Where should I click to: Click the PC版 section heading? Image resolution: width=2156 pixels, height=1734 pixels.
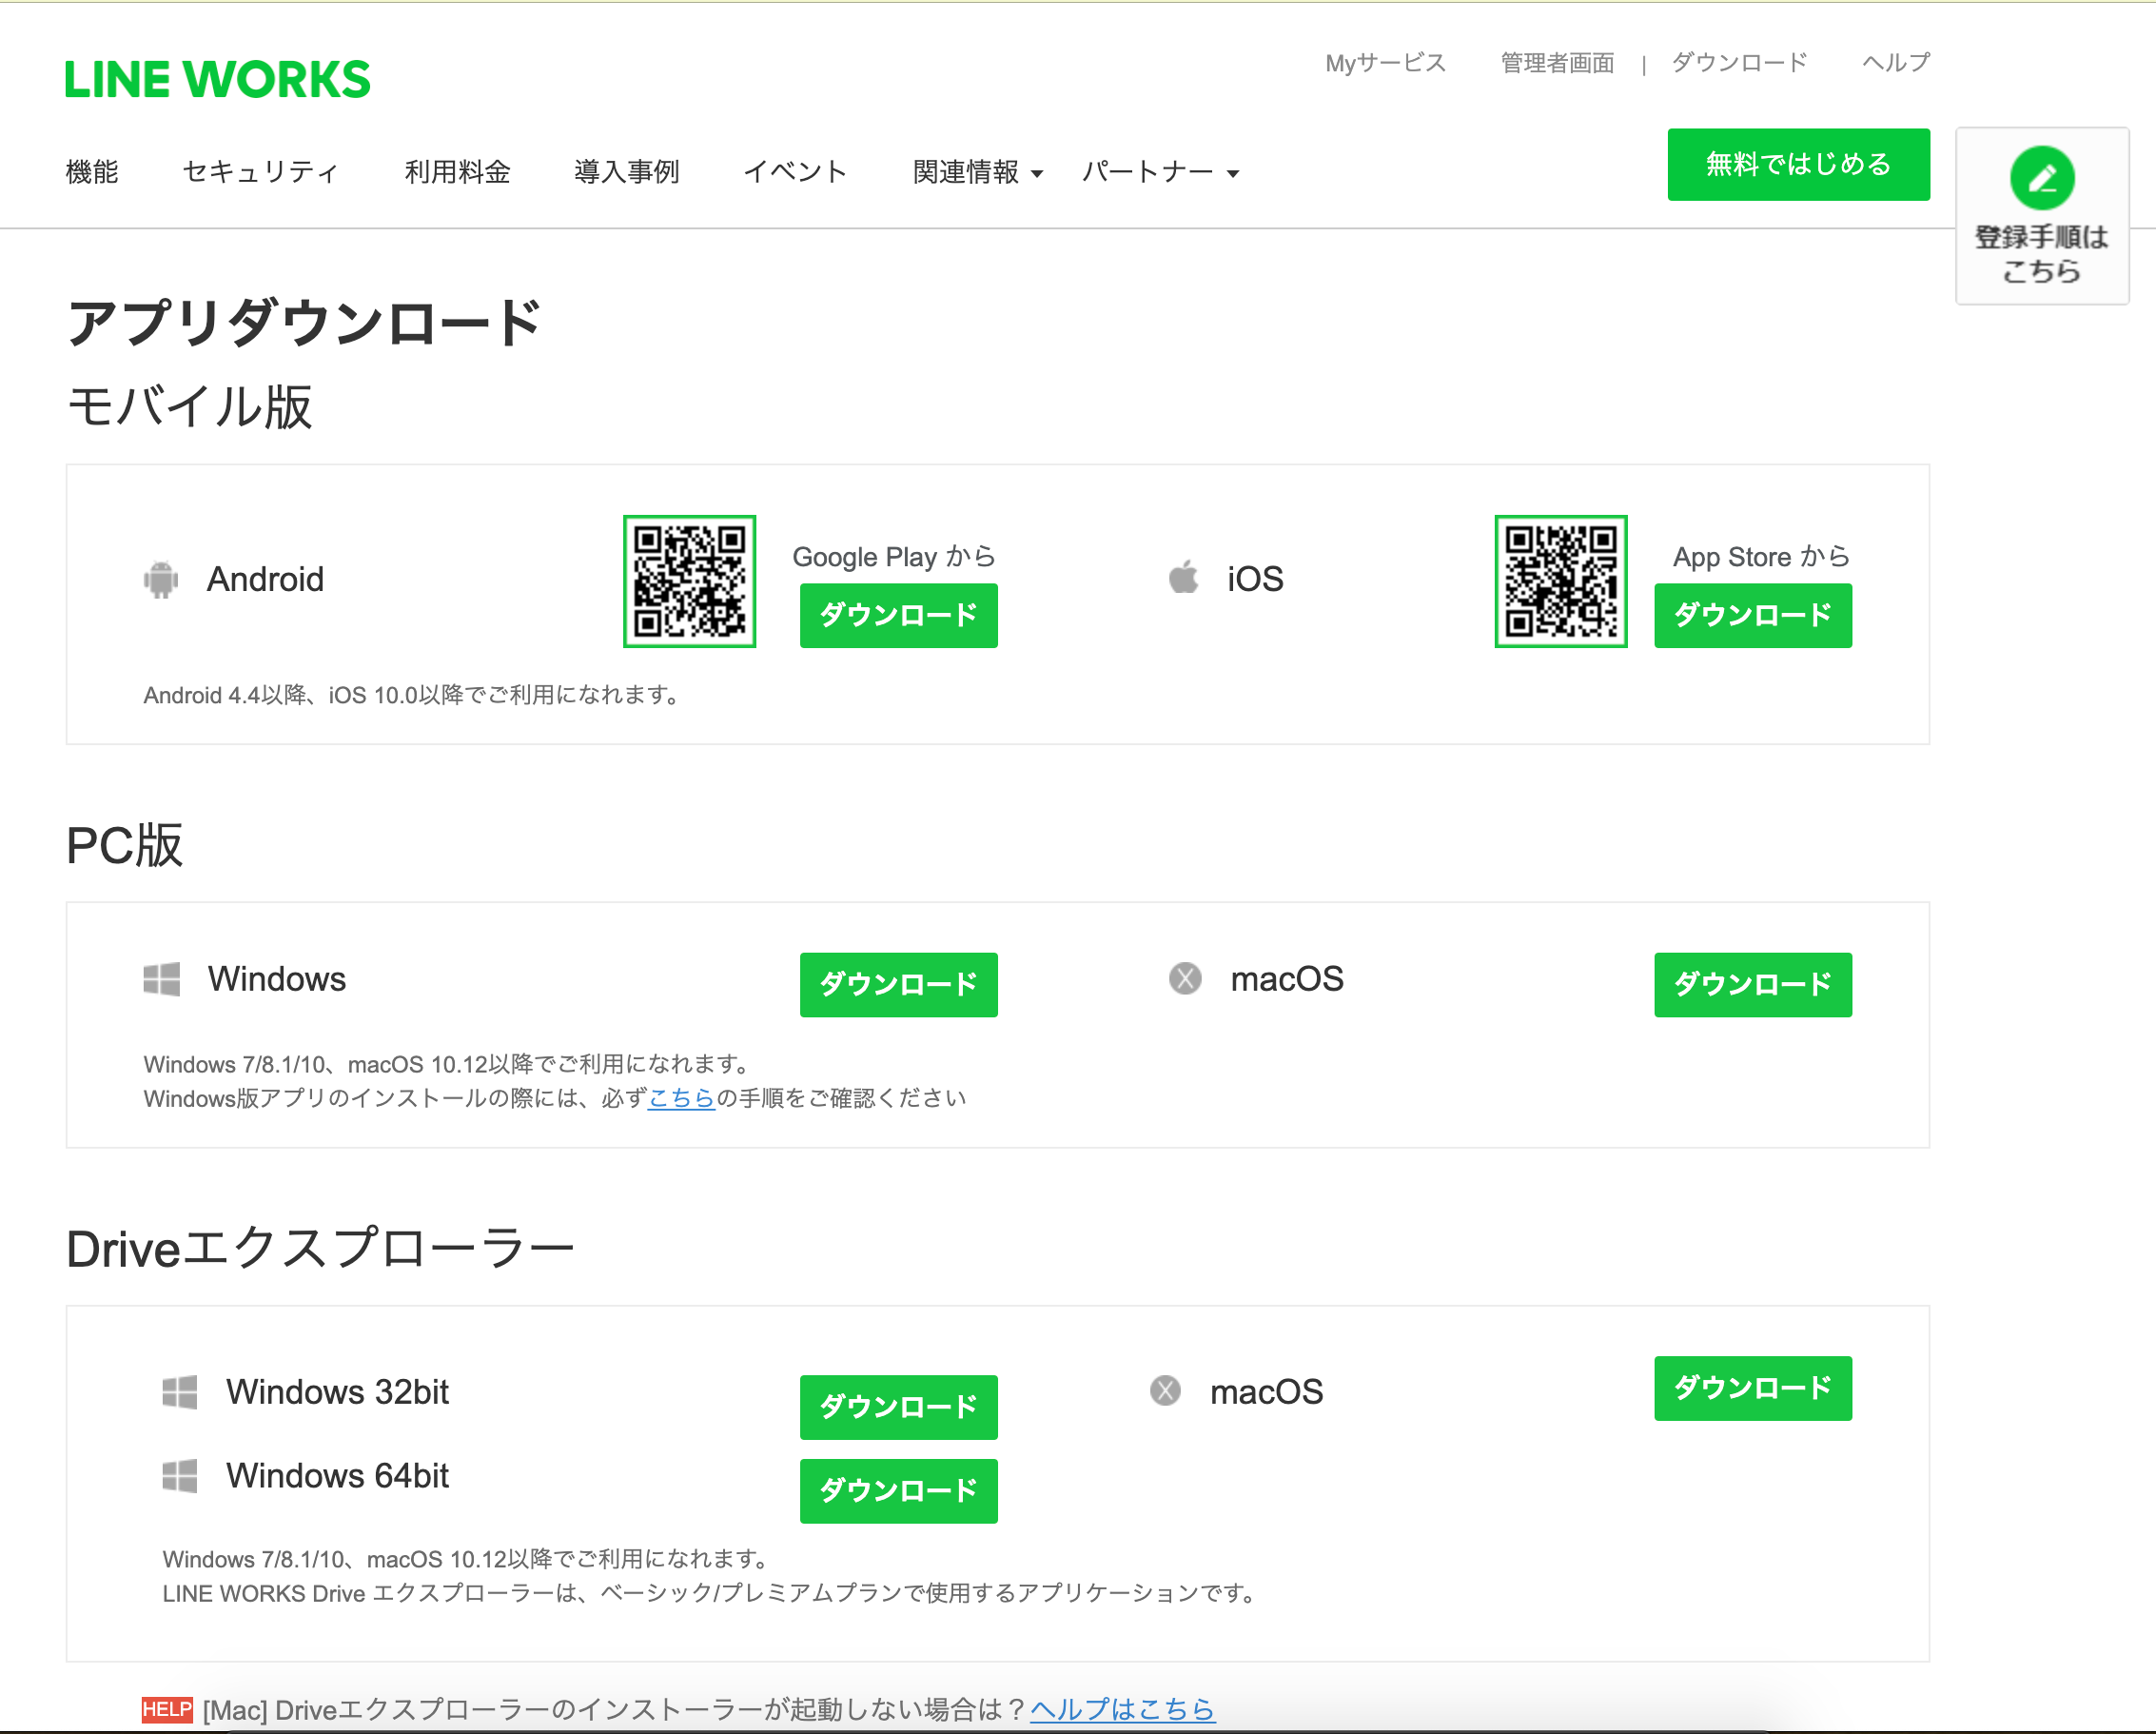[125, 845]
